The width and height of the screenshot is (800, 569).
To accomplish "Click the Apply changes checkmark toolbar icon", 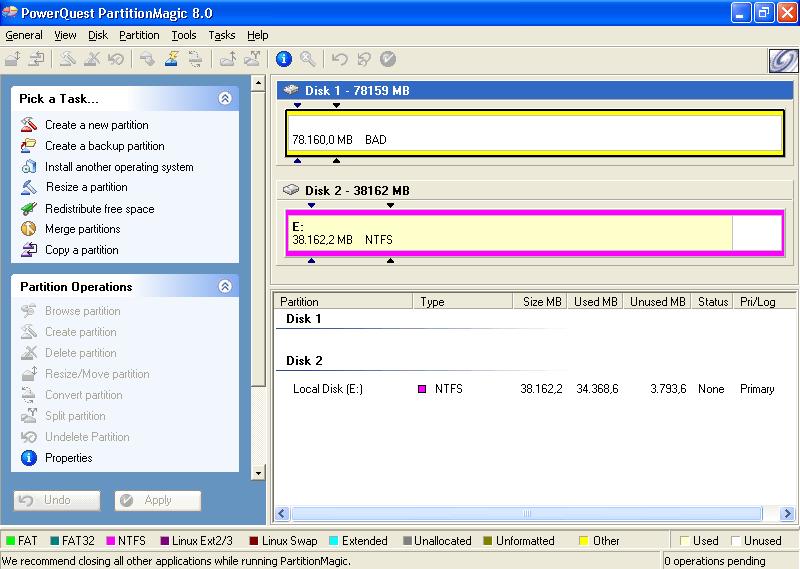I will coord(388,59).
